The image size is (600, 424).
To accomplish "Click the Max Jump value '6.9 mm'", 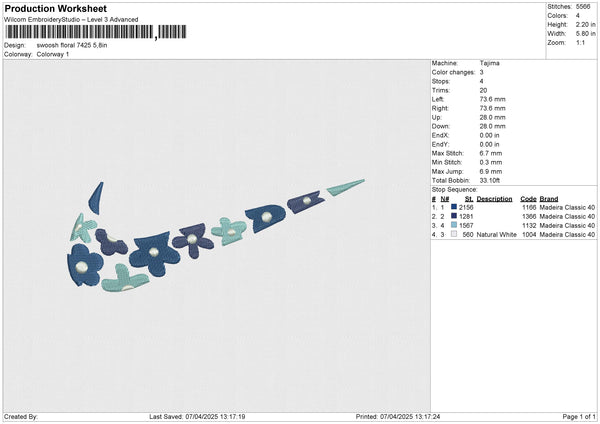I will click(491, 171).
